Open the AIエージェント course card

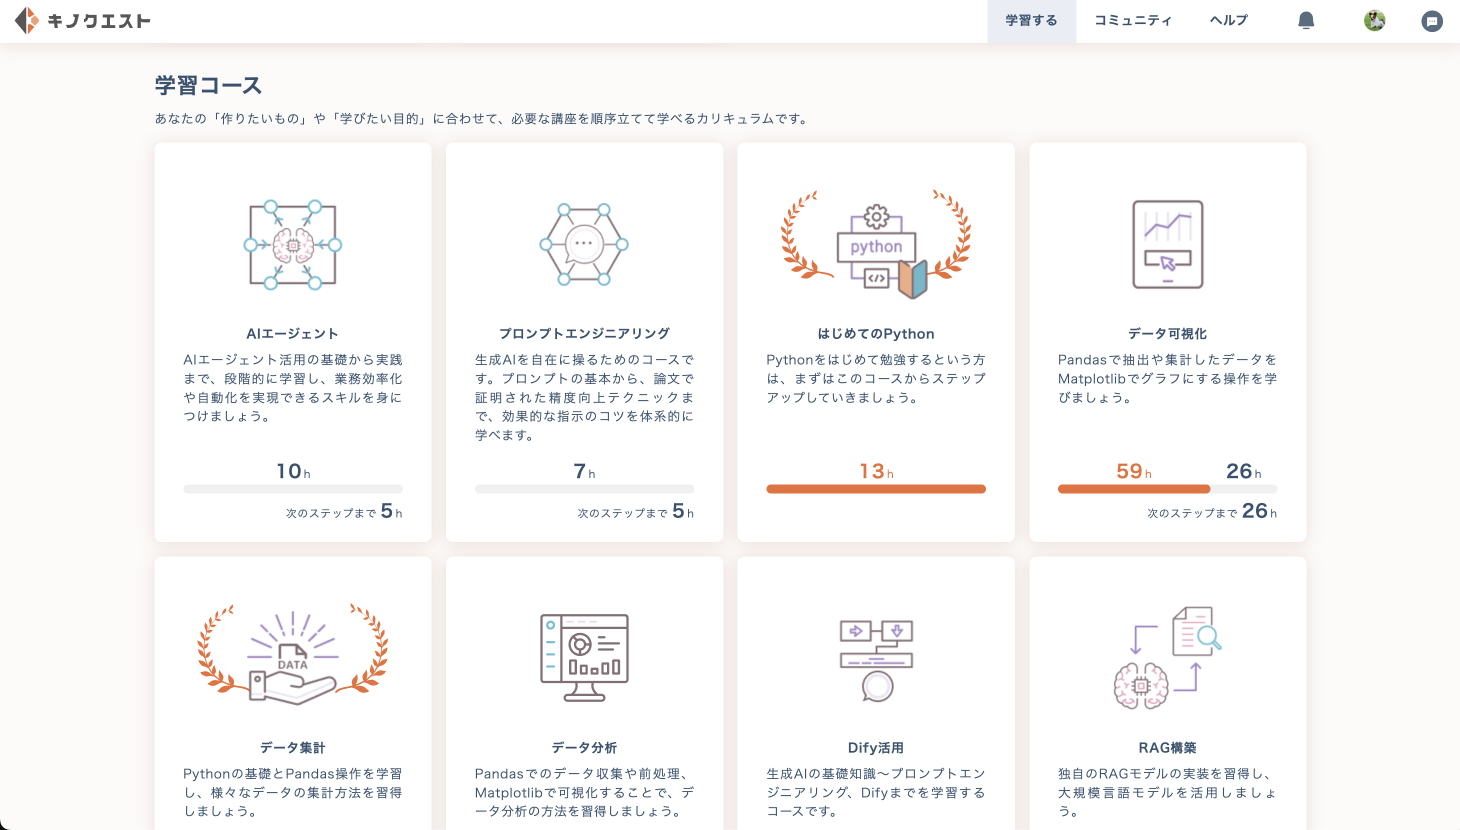point(292,342)
